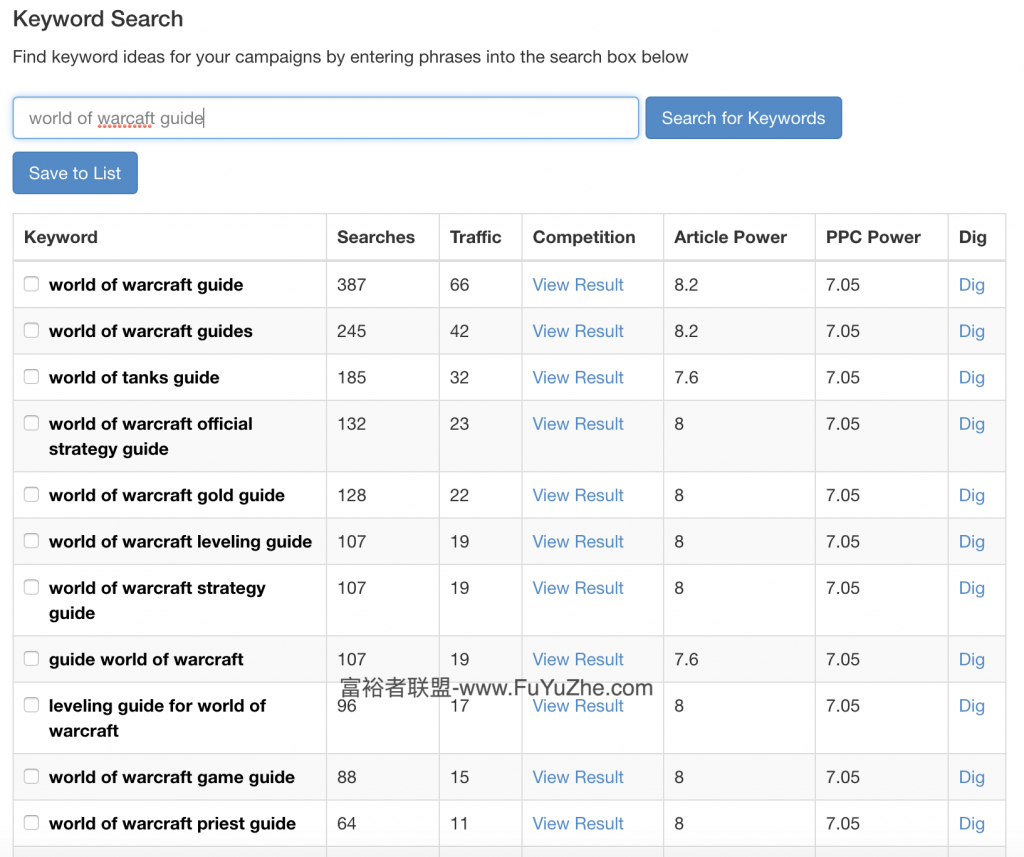Open View Result for 'world of tanks guide'
1024x857 pixels.
pyautogui.click(x=578, y=378)
